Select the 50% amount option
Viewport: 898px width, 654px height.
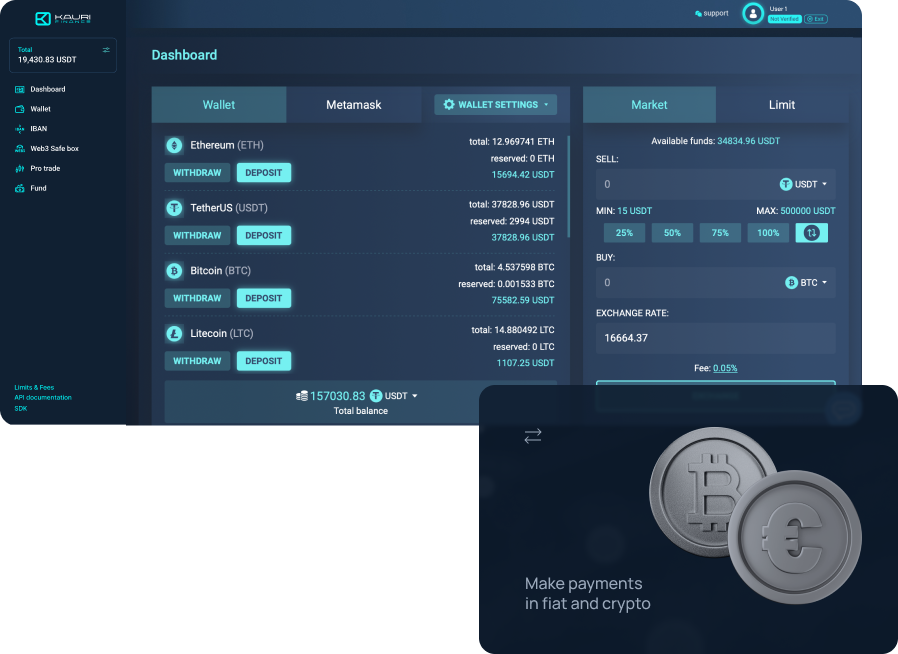pos(672,232)
